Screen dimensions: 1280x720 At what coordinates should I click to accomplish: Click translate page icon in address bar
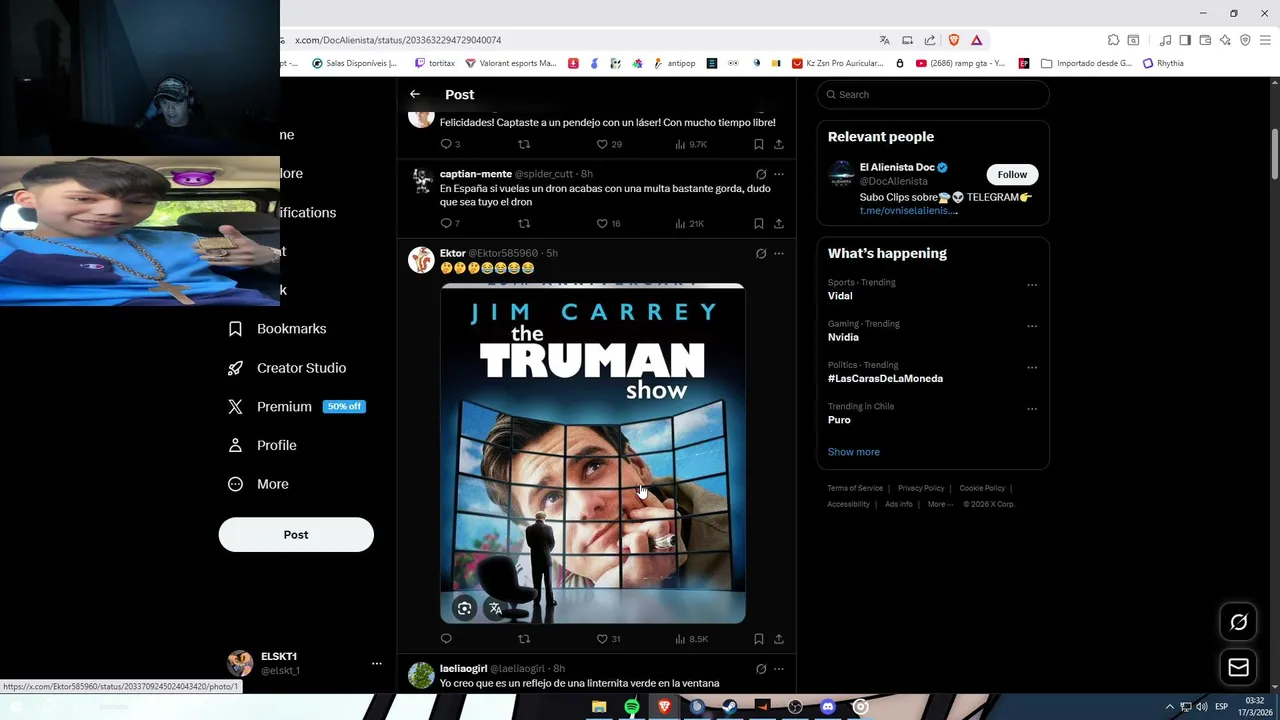pos(884,40)
